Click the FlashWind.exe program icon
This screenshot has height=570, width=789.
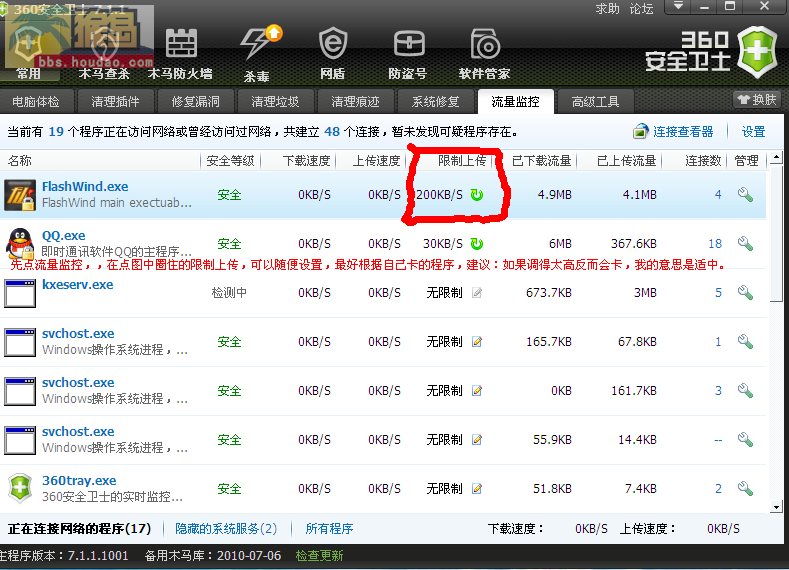(x=20, y=195)
